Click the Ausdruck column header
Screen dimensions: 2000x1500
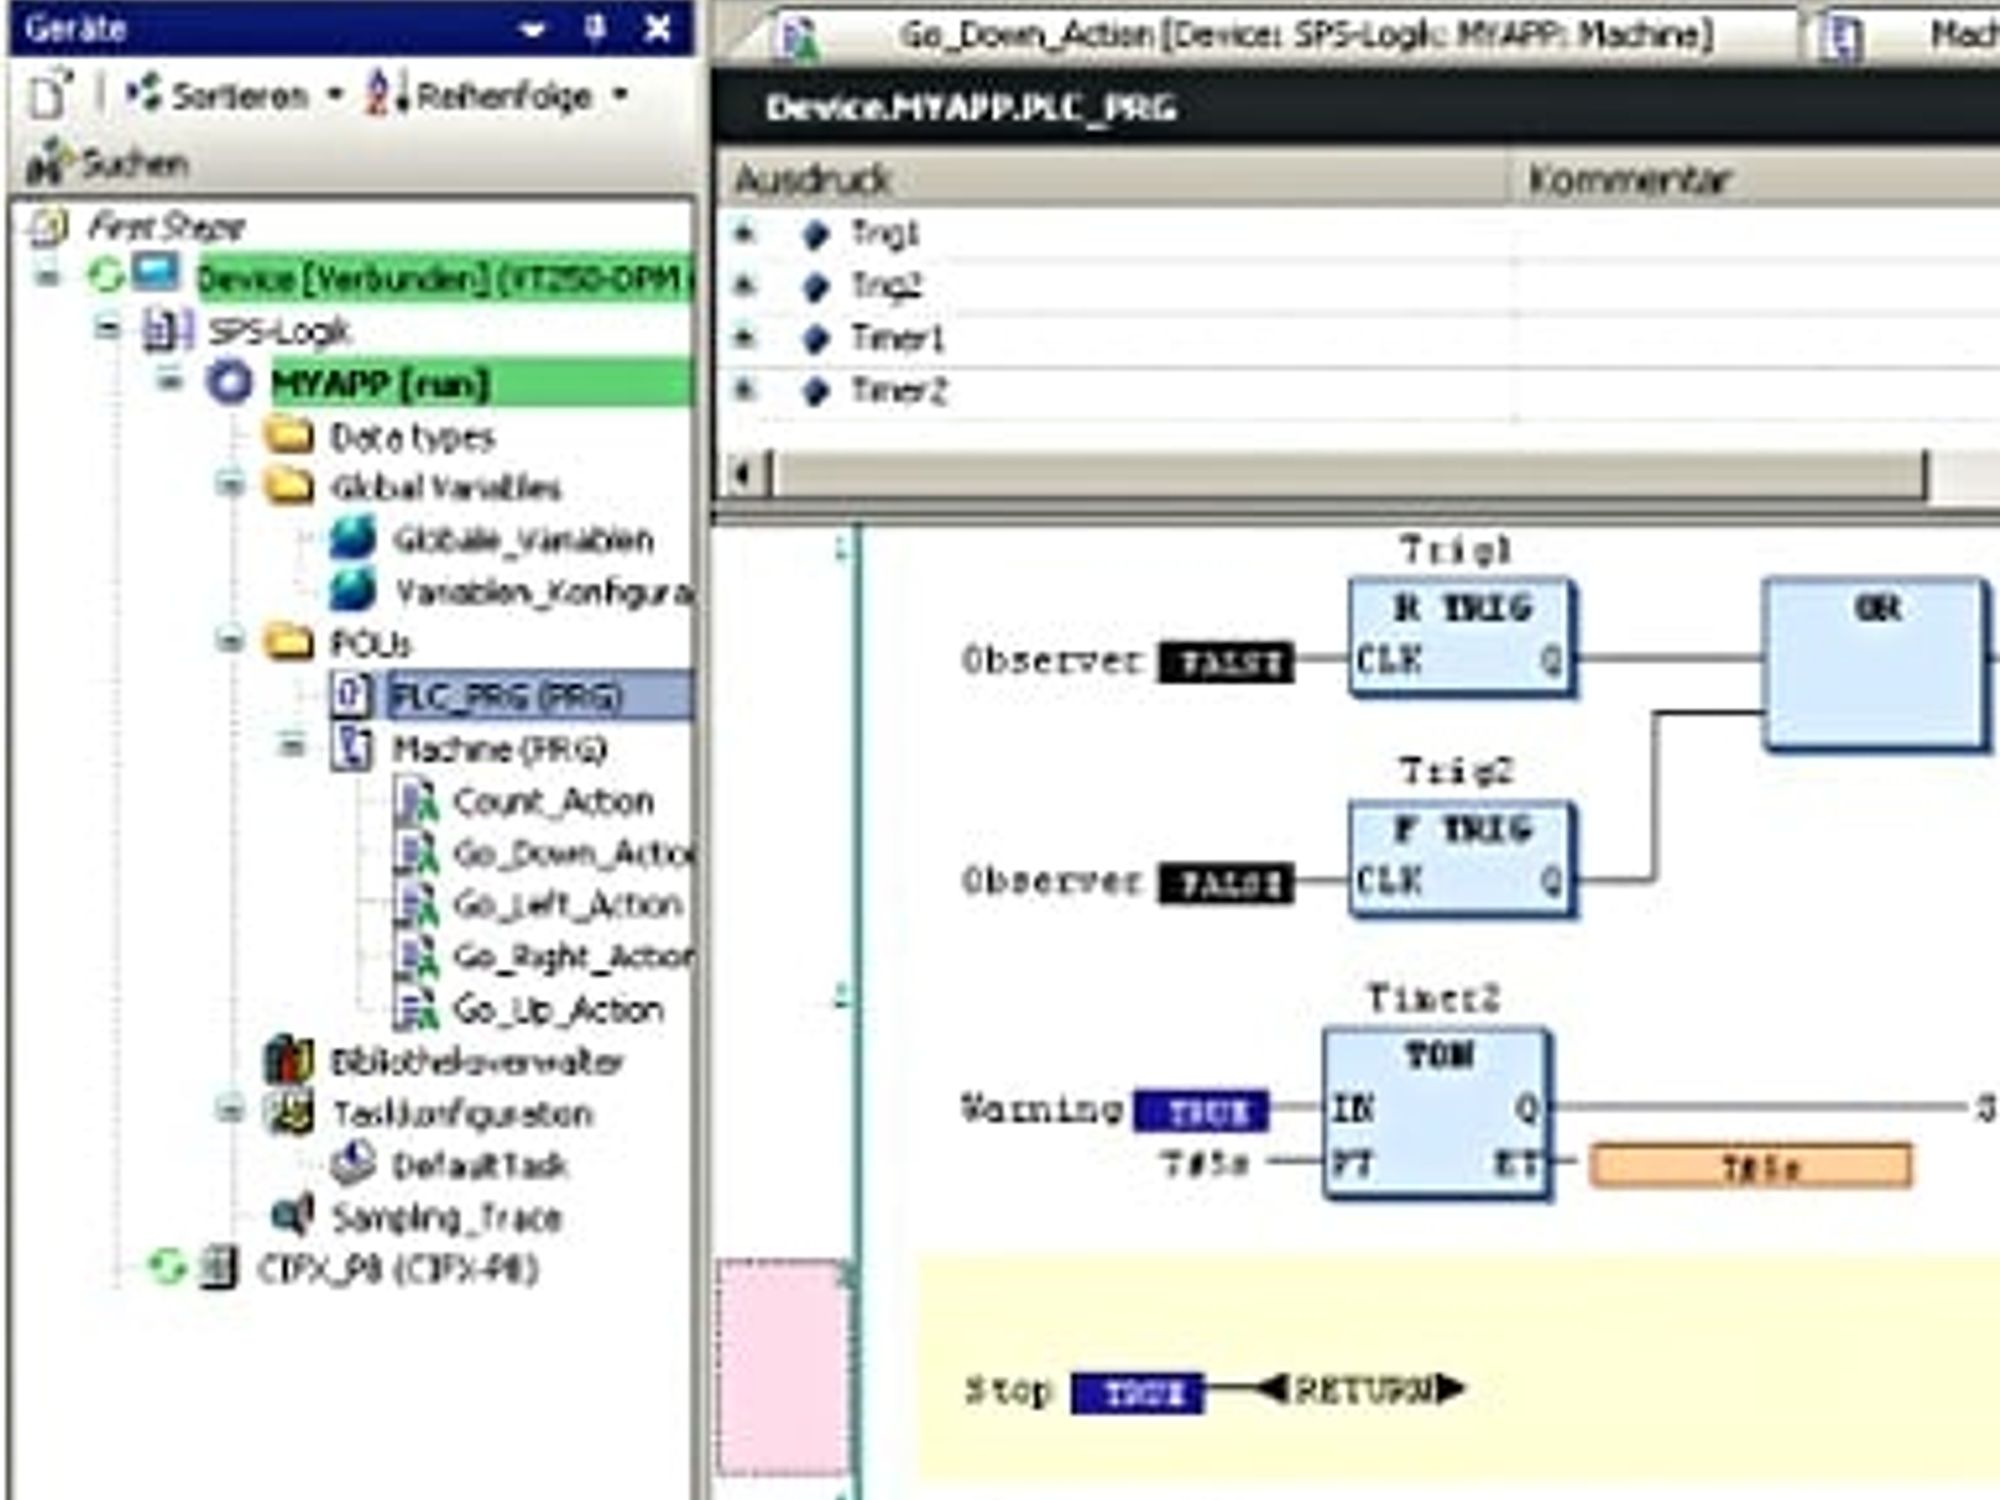pos(1110,180)
